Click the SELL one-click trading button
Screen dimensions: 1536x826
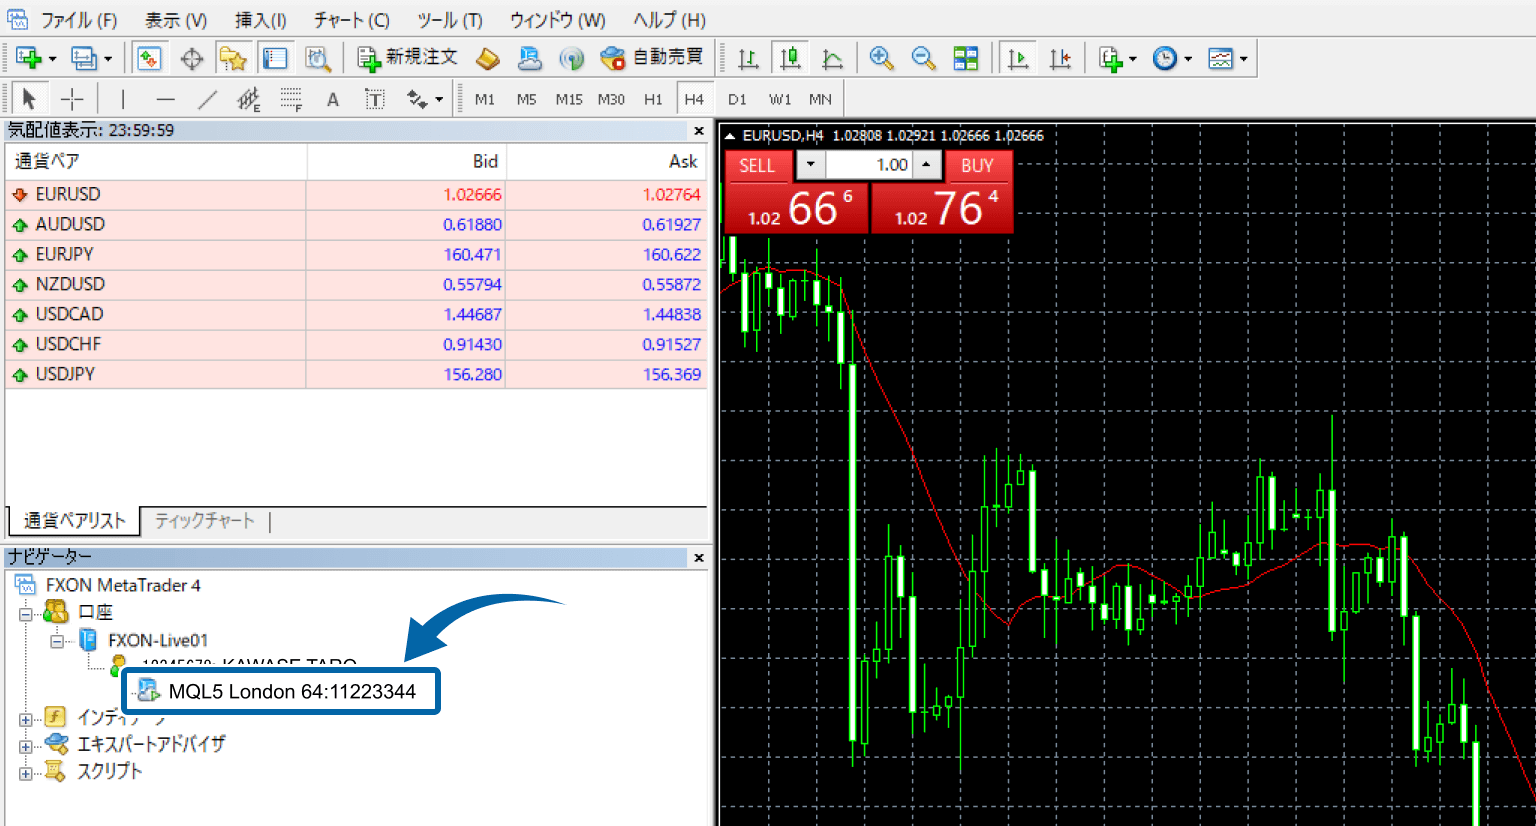click(757, 166)
